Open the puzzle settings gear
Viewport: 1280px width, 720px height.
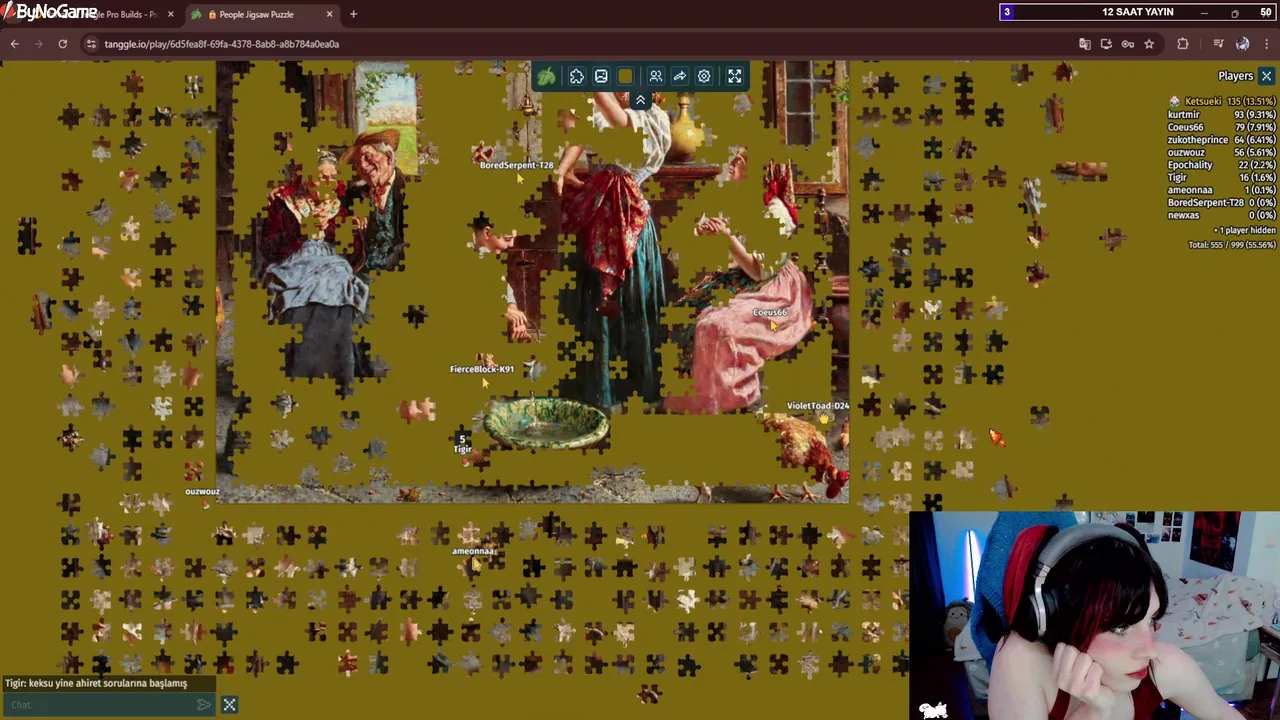tap(704, 76)
